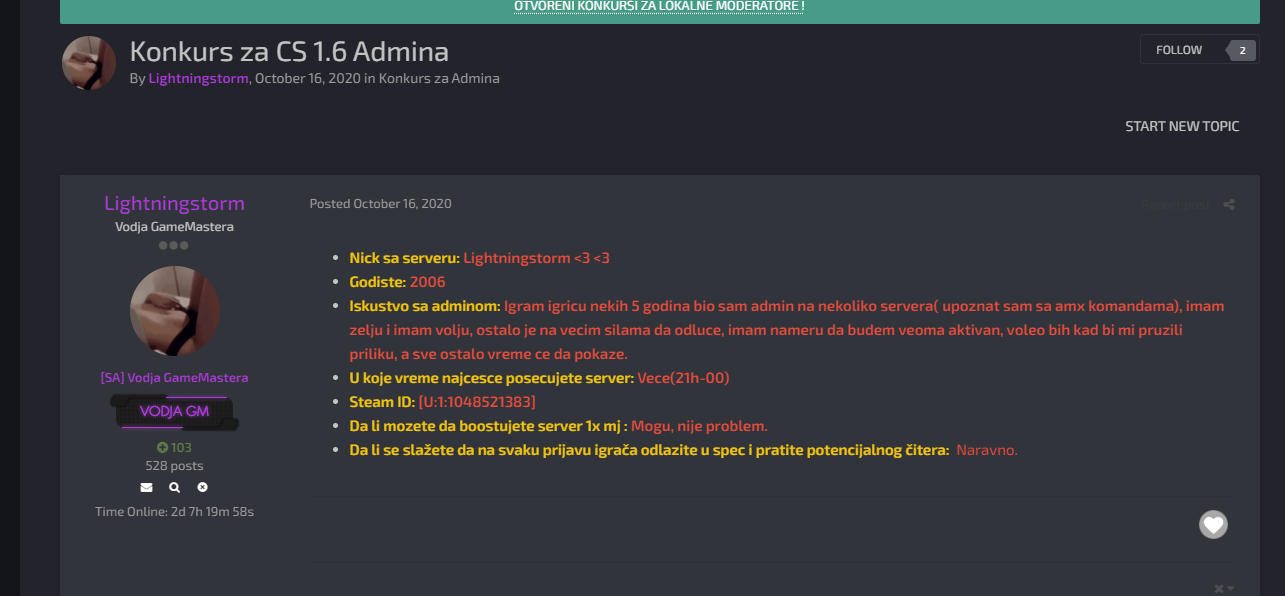Screen dimensions: 1285x596
Task: Click the open moderator applications announcement banner
Action: (x=659, y=7)
